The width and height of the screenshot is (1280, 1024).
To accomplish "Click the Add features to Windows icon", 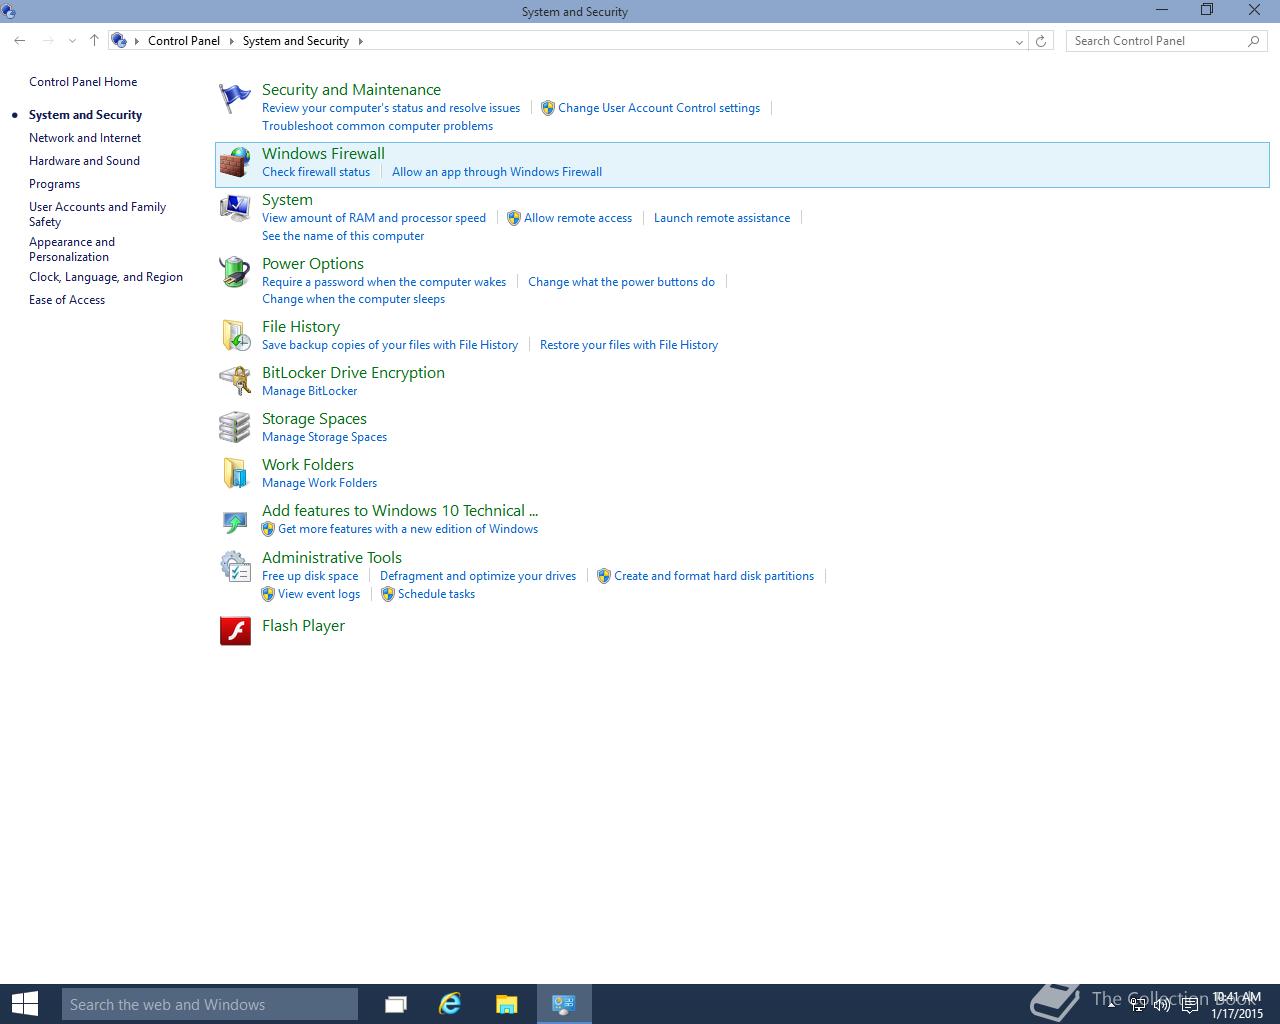I will click(x=235, y=520).
